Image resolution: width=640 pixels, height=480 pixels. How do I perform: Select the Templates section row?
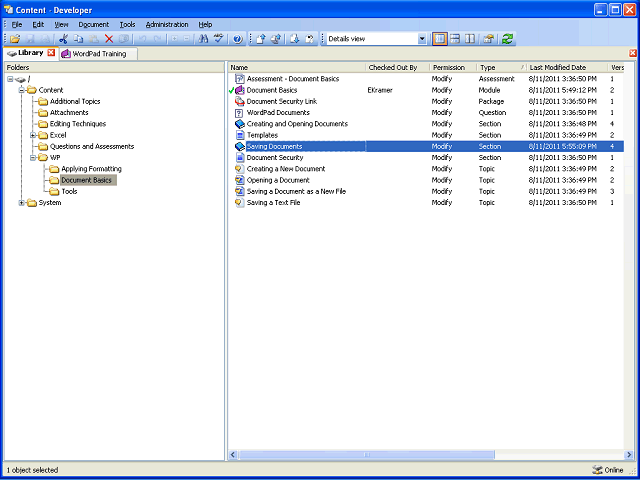[x=426, y=135]
